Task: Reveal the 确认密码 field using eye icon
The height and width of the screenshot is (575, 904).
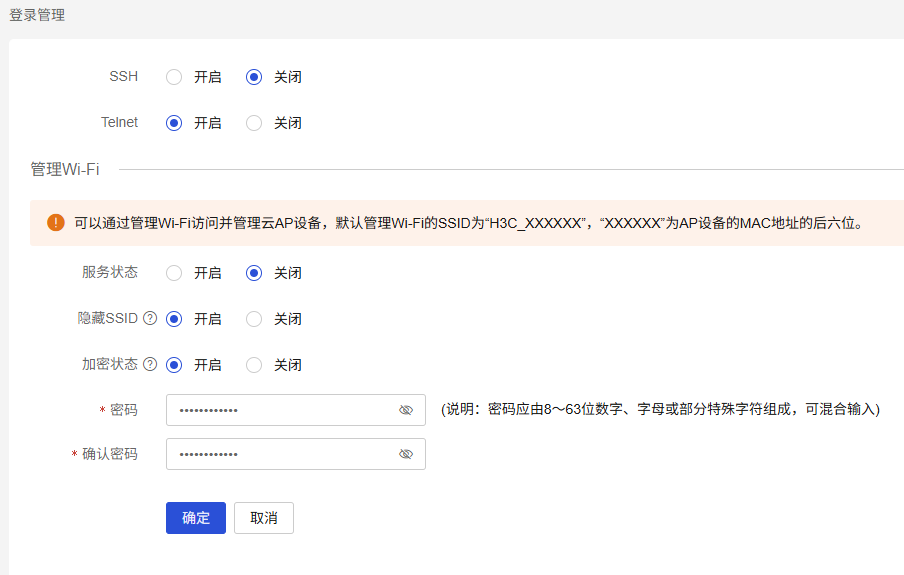Action: pyautogui.click(x=406, y=454)
